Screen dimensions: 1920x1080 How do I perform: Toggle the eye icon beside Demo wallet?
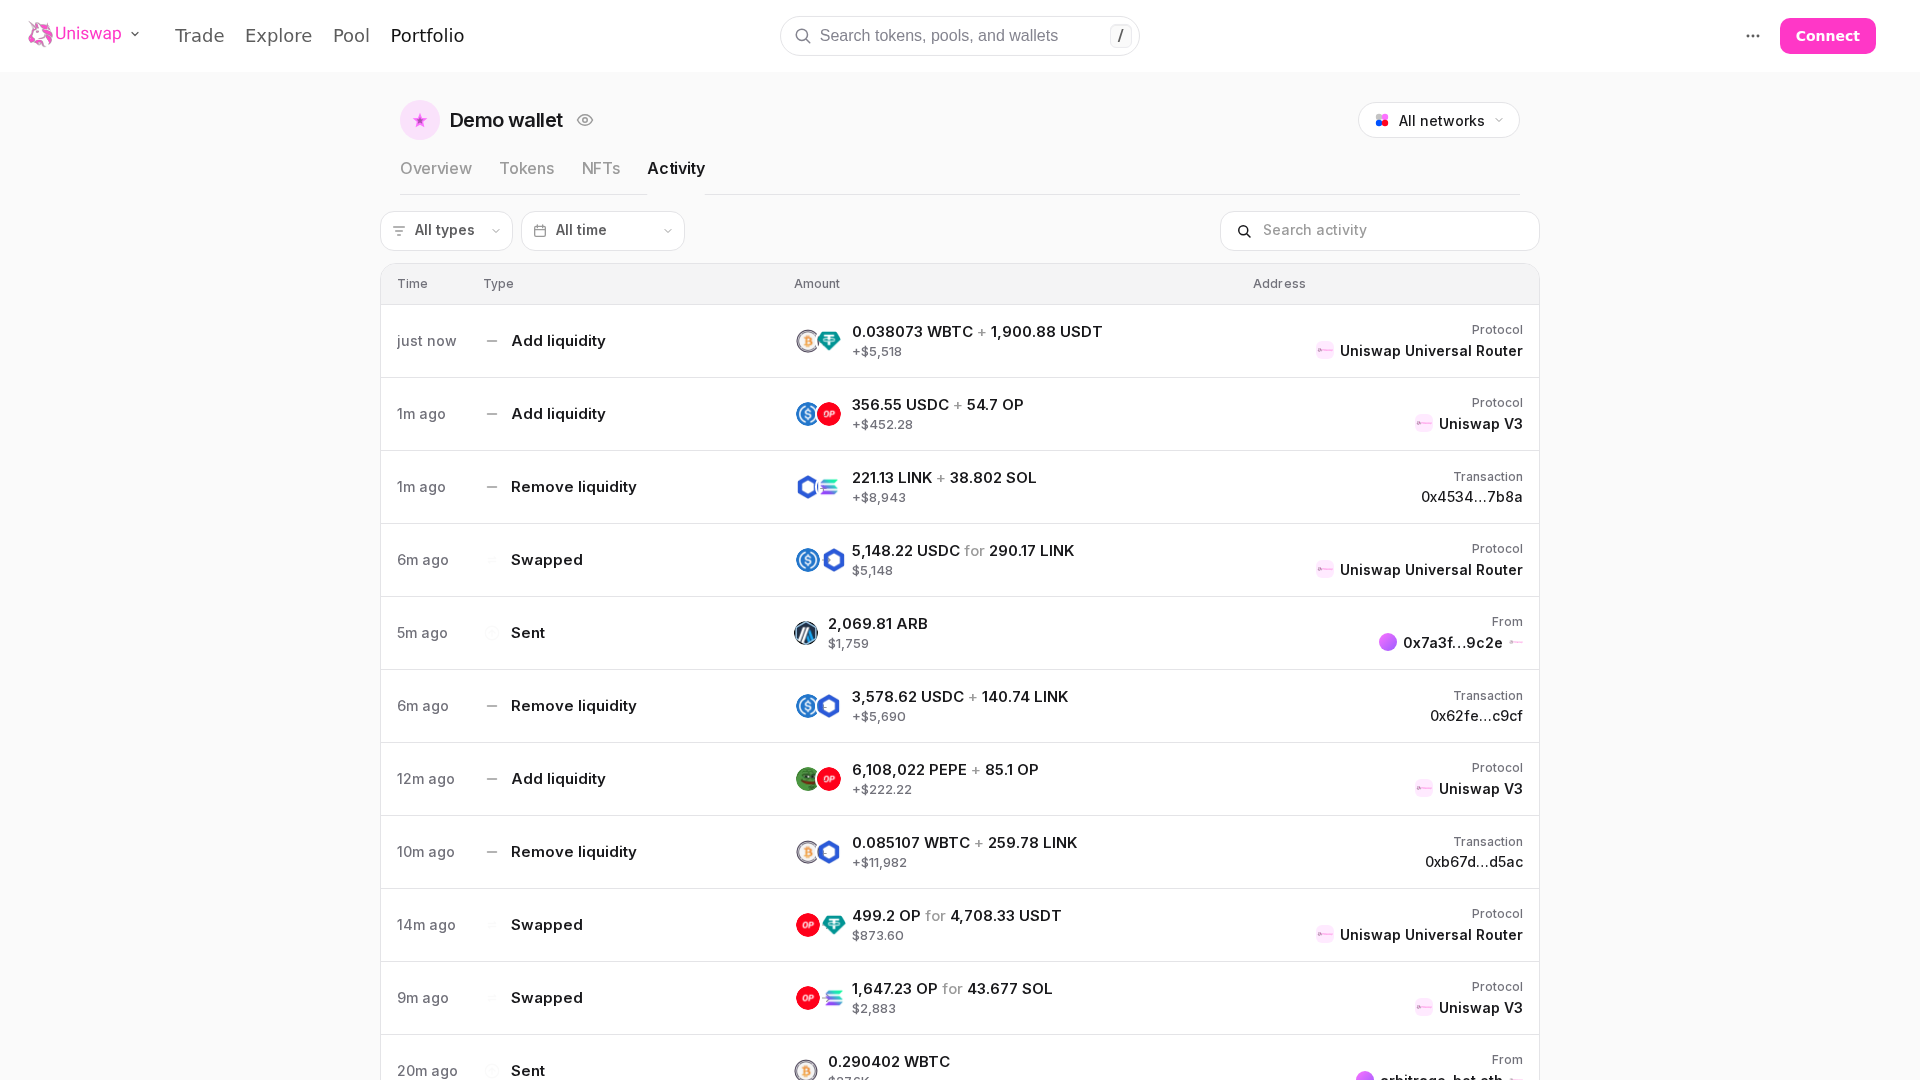tap(585, 120)
